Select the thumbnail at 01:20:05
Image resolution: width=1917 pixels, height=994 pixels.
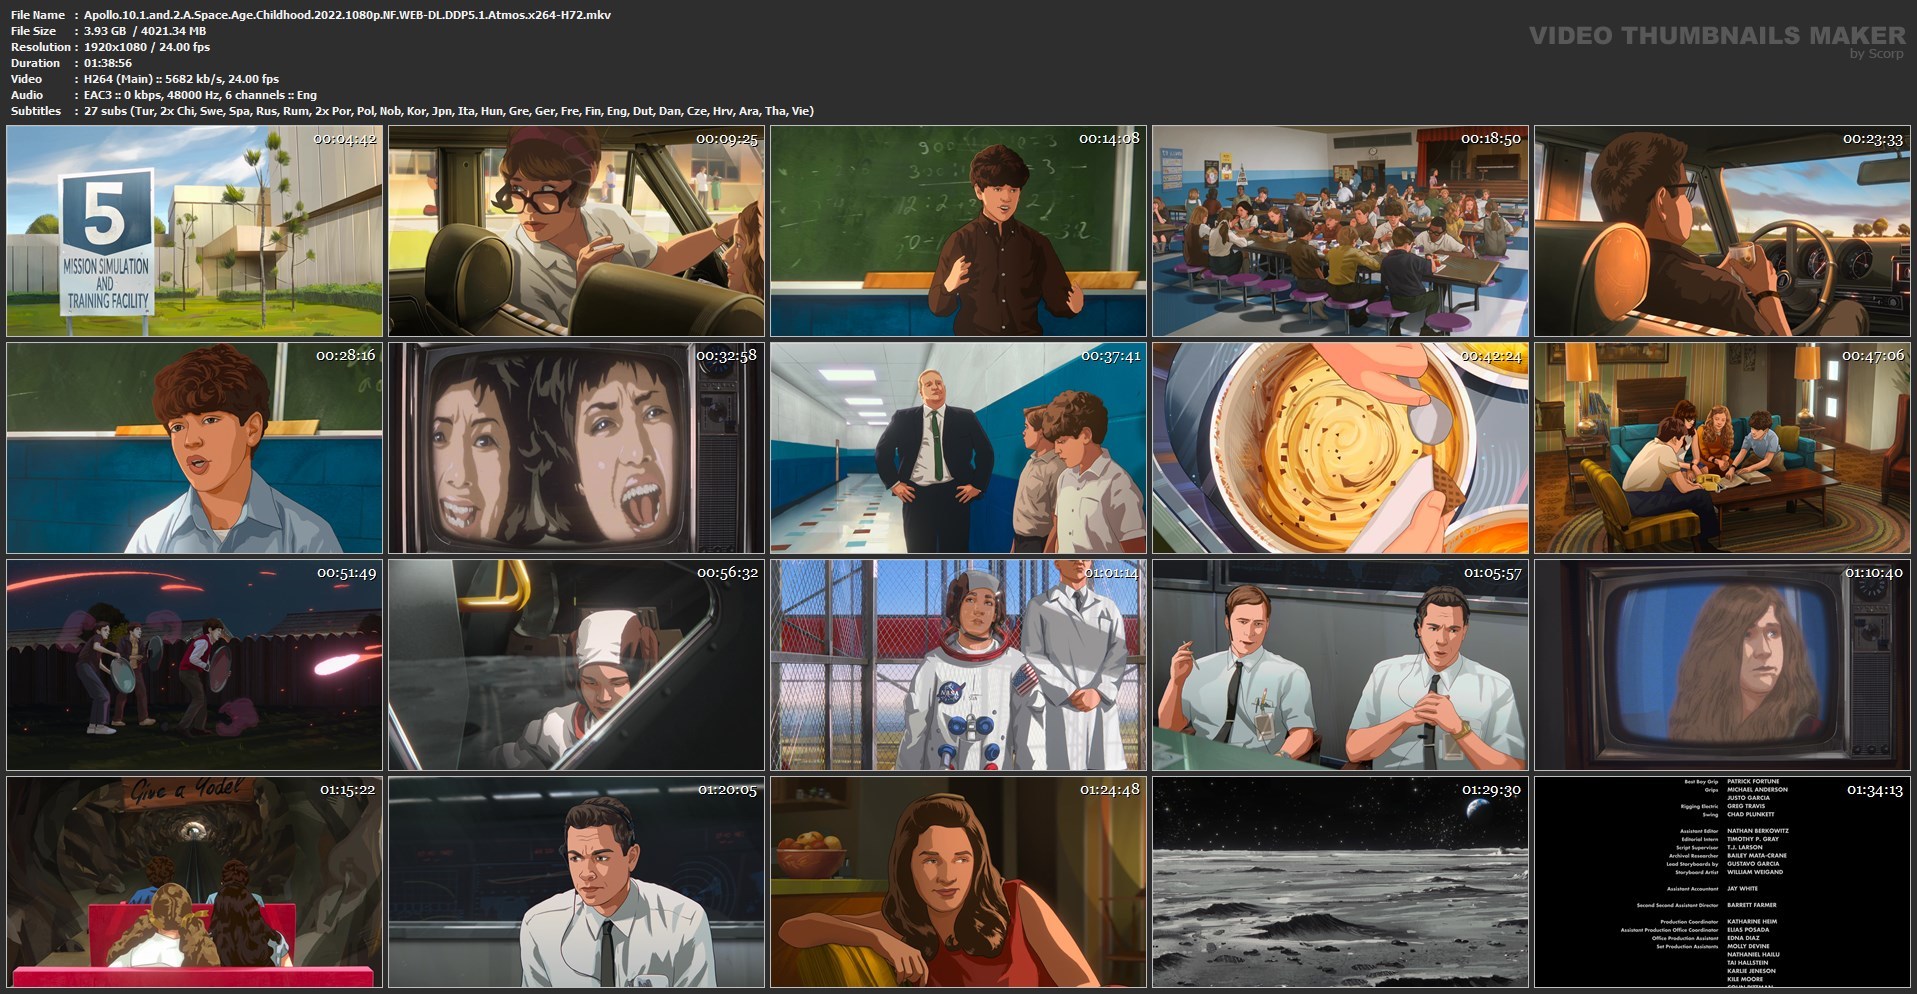(x=576, y=882)
